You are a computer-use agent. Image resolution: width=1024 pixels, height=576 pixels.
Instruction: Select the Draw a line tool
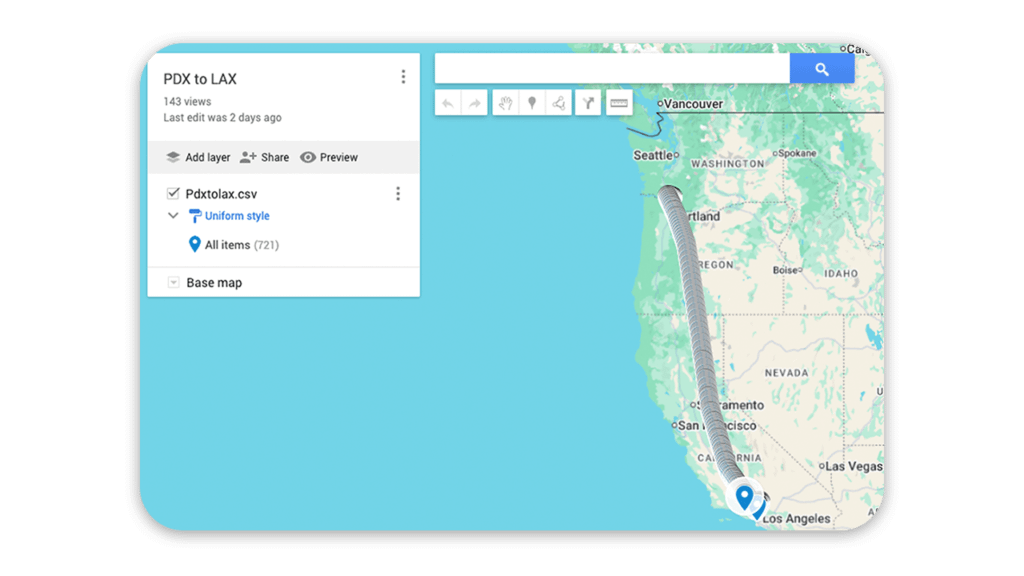(x=559, y=103)
